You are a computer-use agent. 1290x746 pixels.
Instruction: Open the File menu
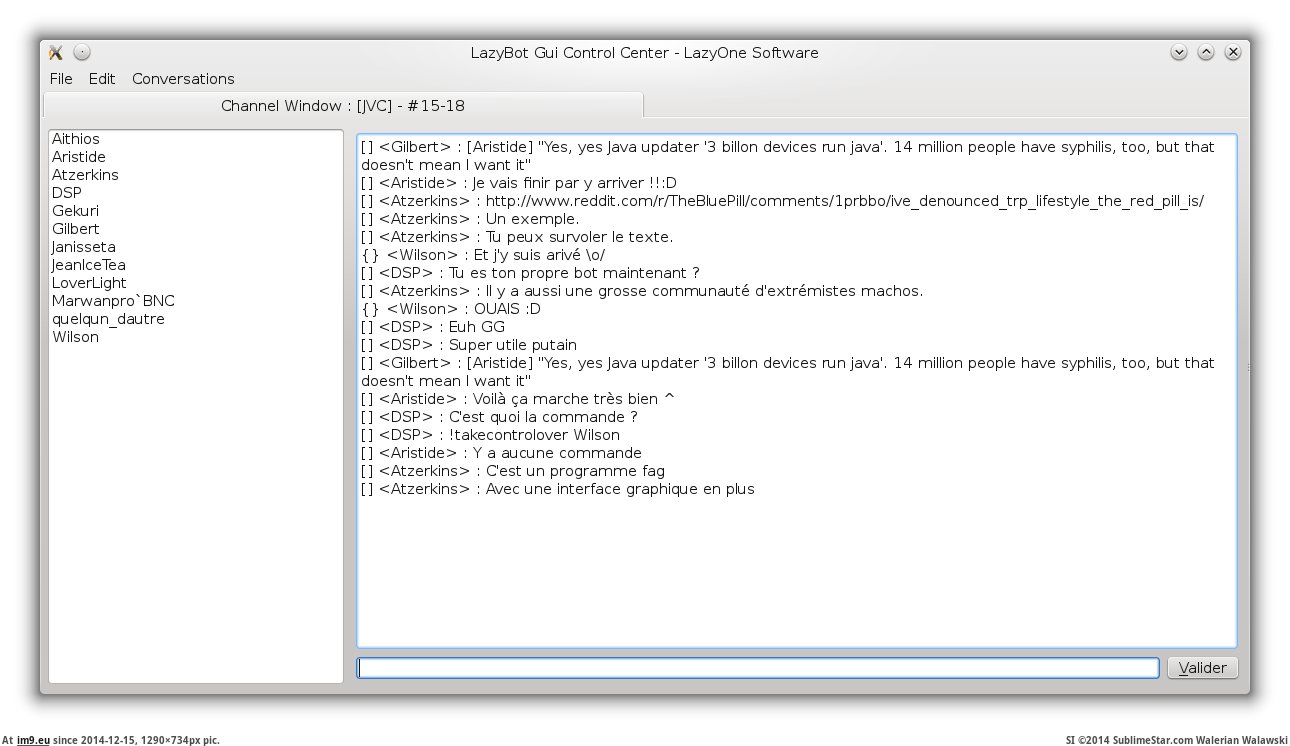pyautogui.click(x=61, y=79)
